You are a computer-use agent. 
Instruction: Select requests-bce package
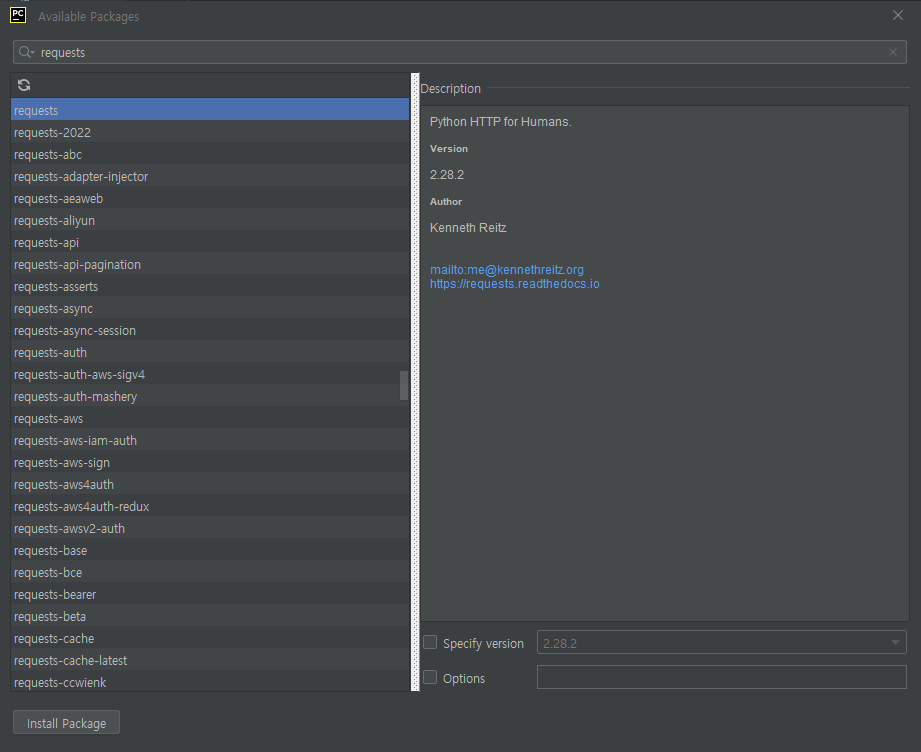point(210,572)
